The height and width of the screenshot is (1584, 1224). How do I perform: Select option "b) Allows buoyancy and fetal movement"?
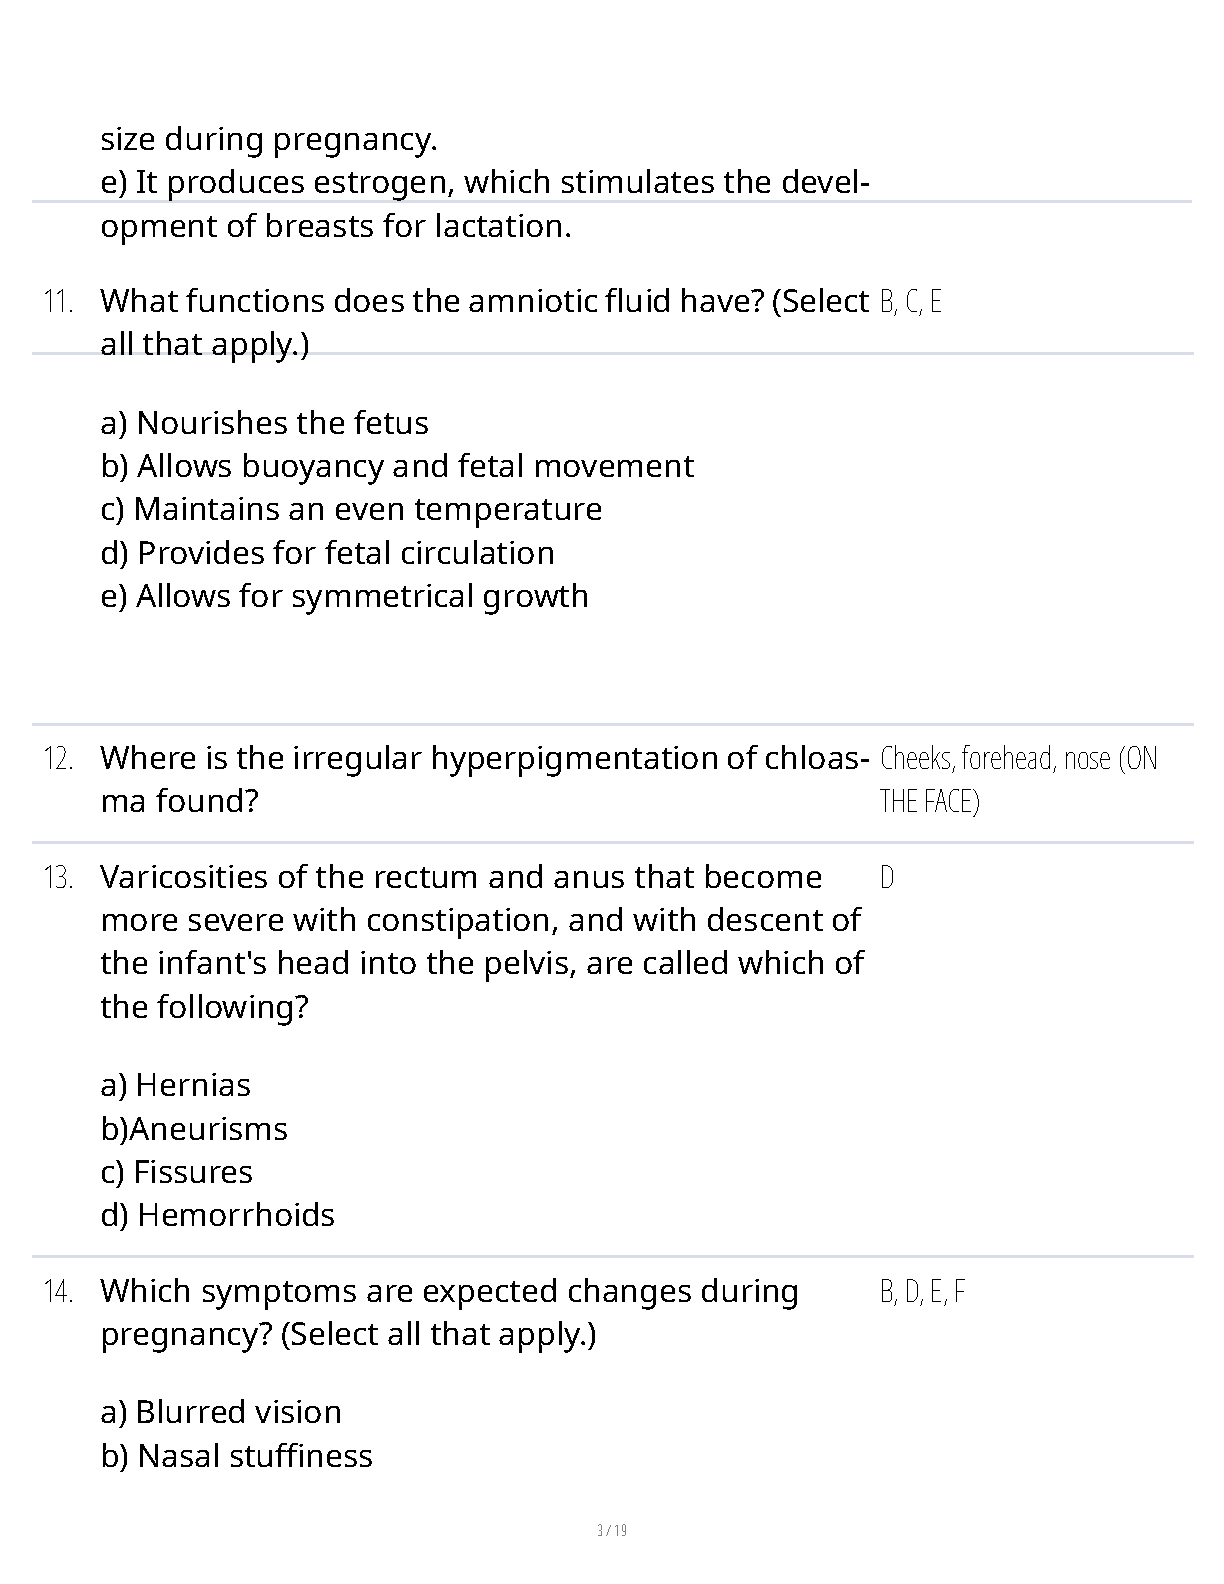pos(397,466)
